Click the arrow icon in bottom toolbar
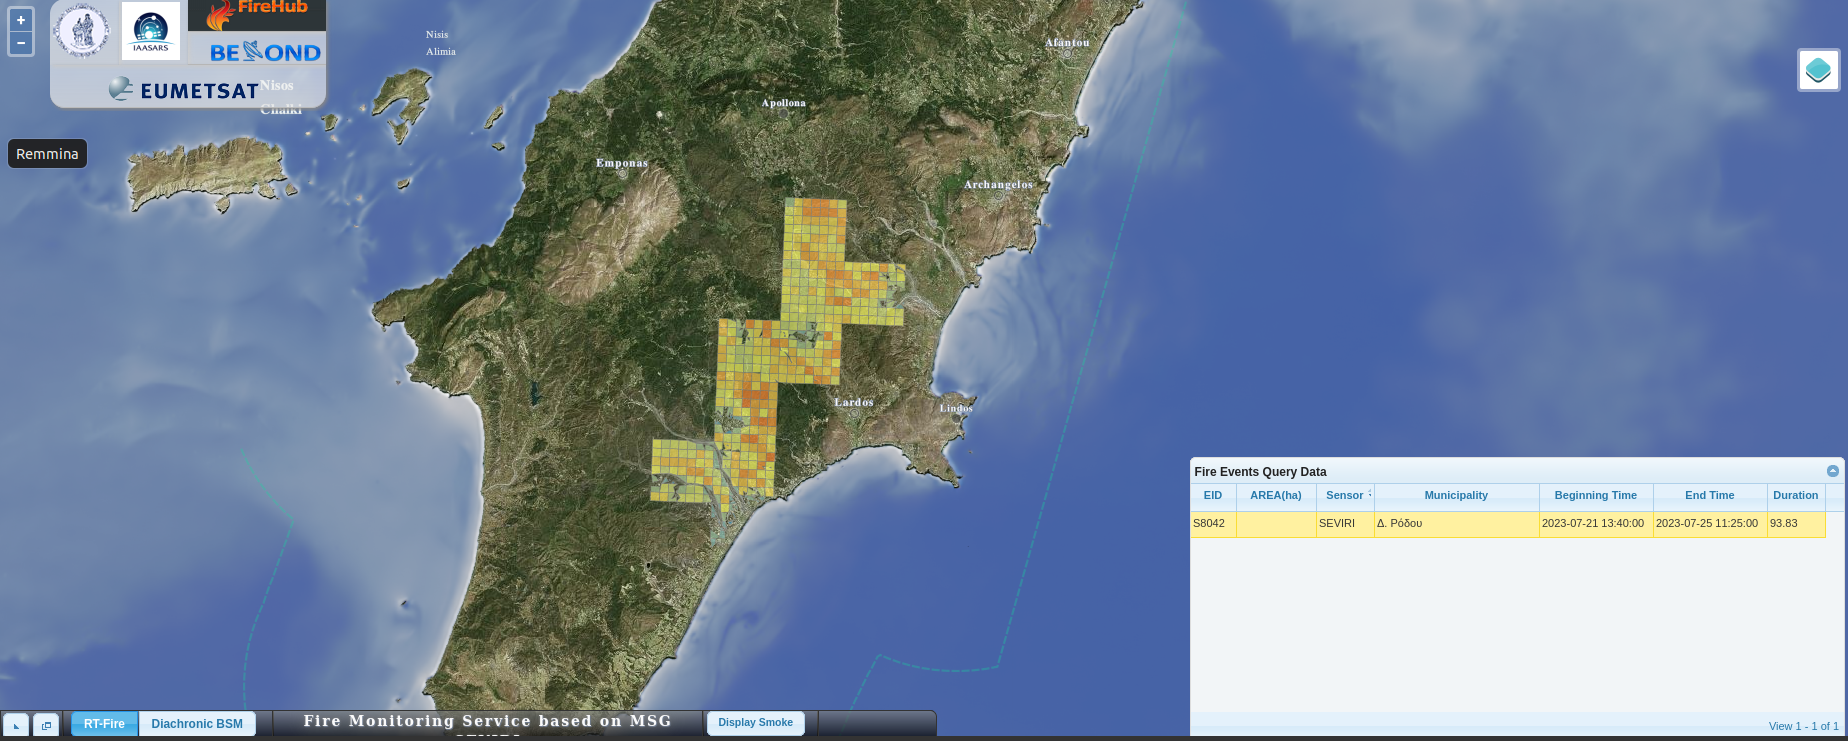Image resolution: width=1848 pixels, height=741 pixels. [x=16, y=725]
